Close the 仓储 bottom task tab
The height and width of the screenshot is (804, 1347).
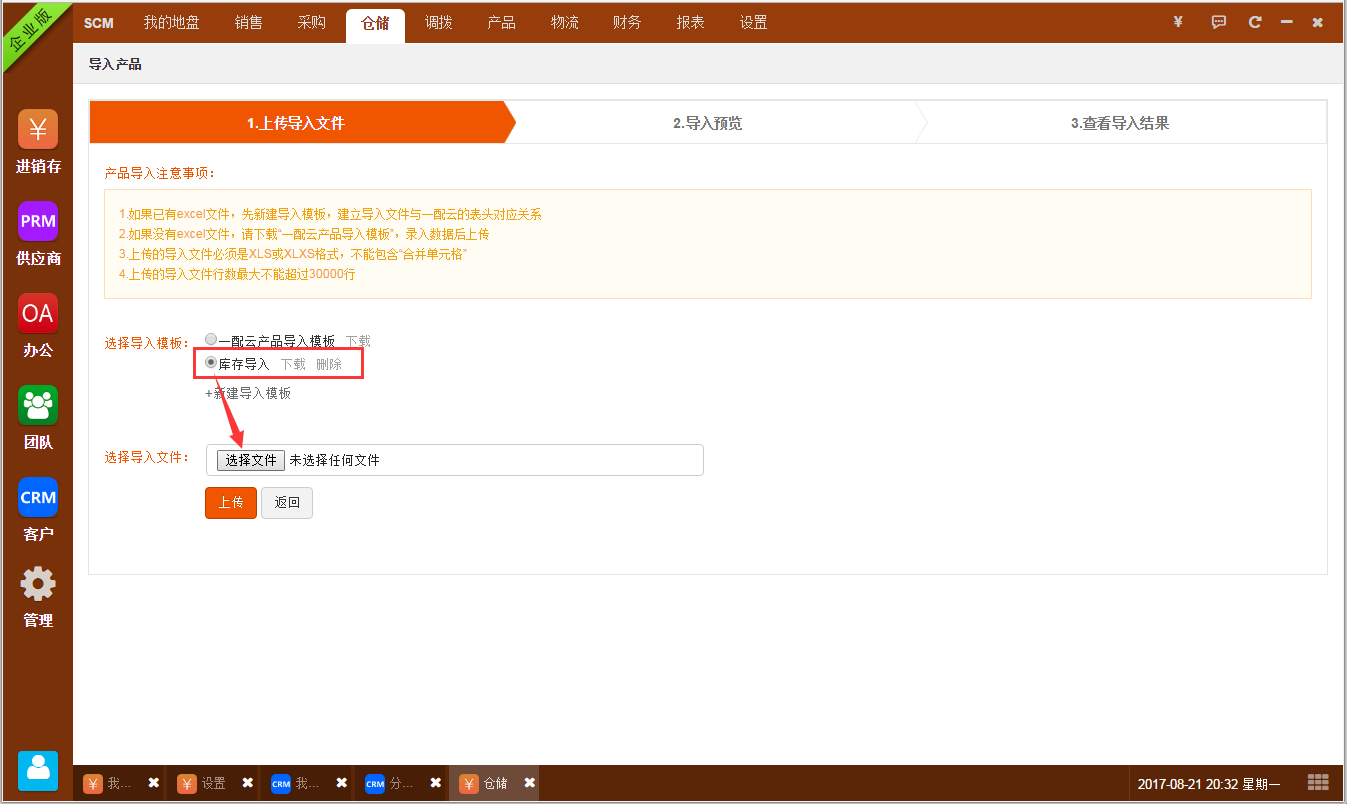(x=530, y=783)
